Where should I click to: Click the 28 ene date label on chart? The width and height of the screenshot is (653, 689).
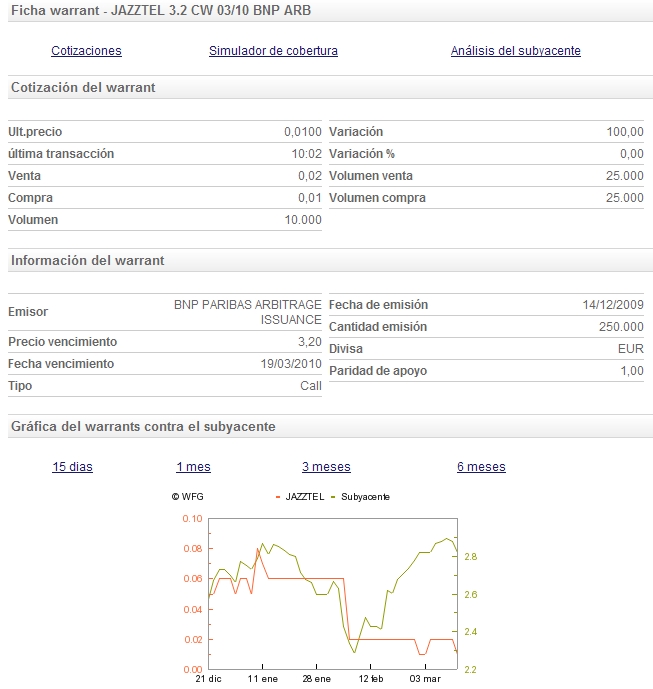(316, 679)
